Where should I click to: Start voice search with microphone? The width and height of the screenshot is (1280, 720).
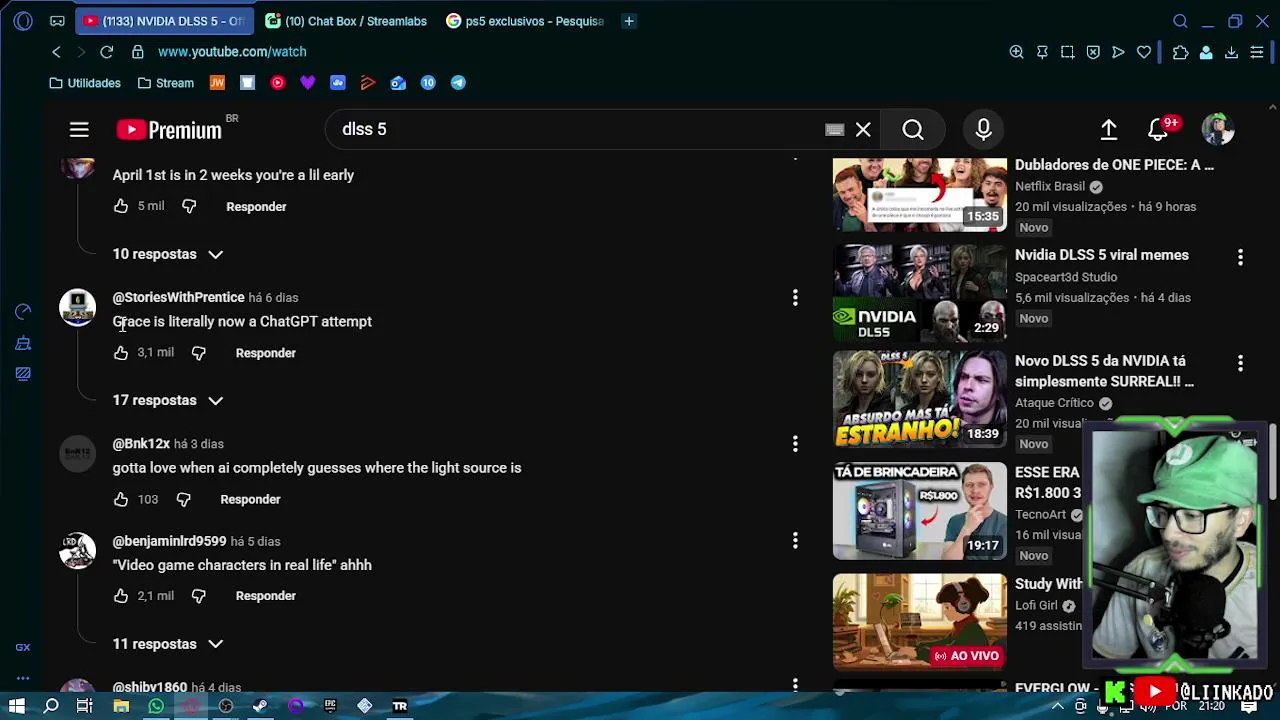(x=984, y=130)
